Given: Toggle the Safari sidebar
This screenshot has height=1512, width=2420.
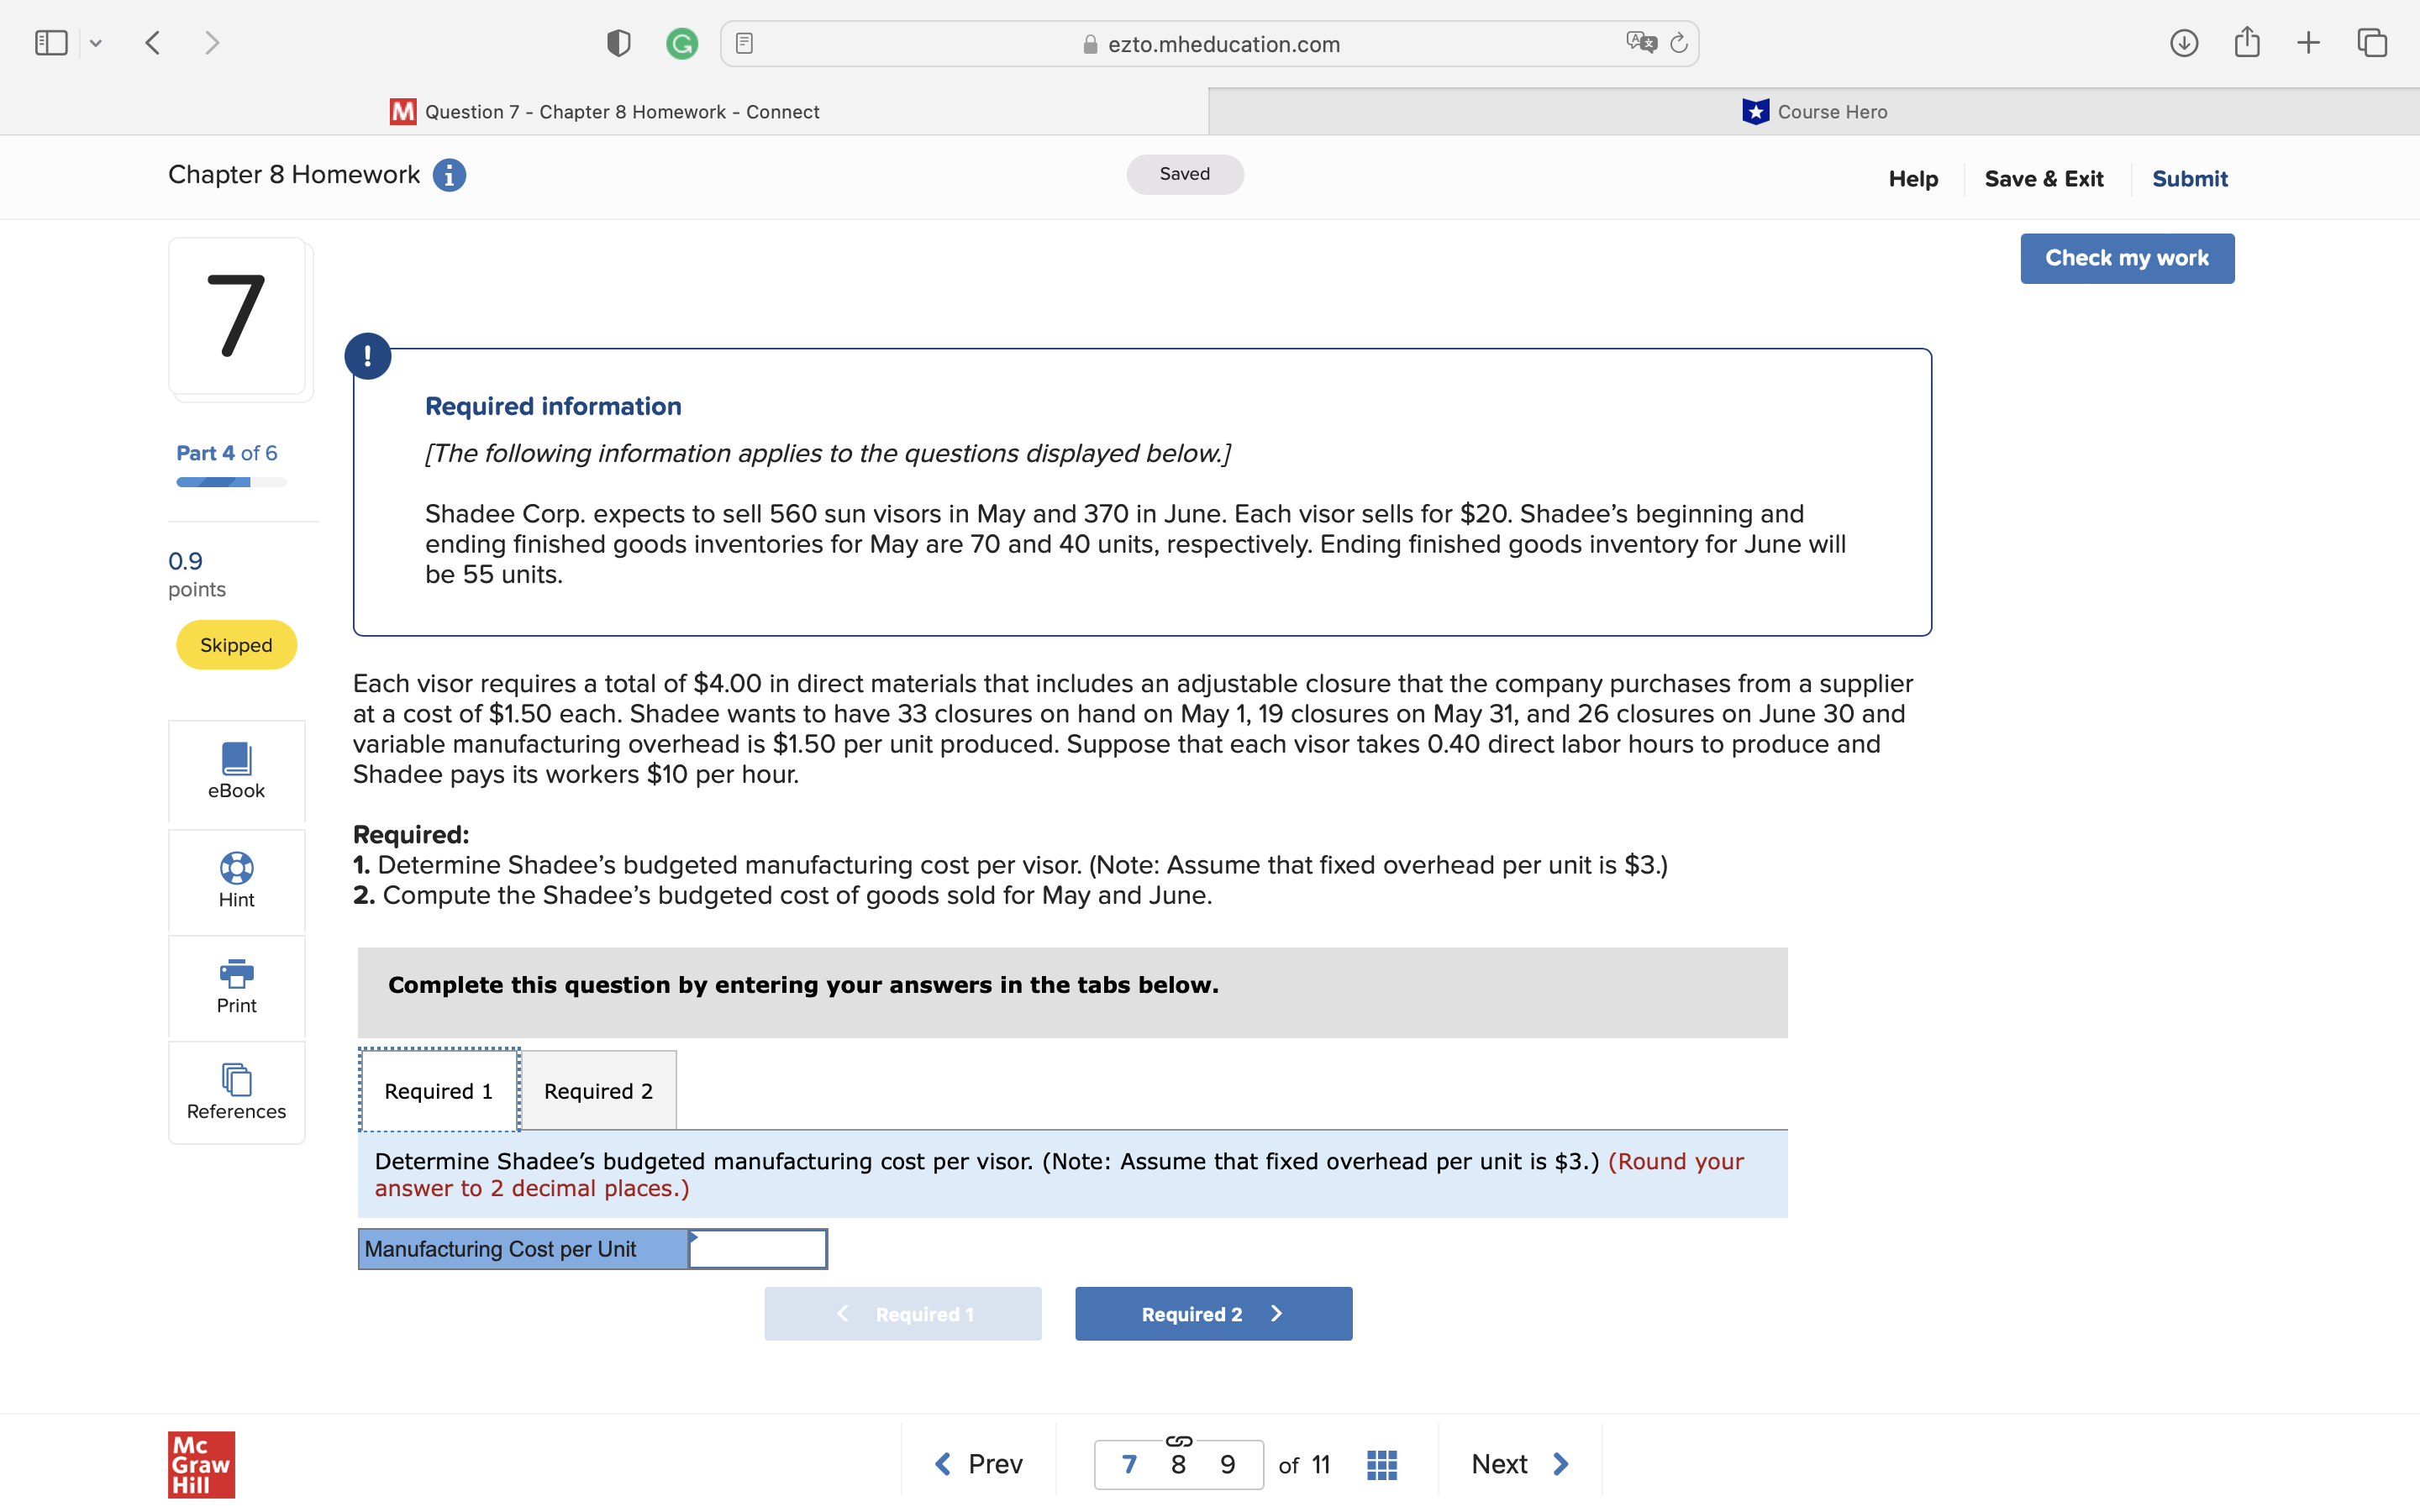Looking at the screenshot, I should (x=51, y=43).
